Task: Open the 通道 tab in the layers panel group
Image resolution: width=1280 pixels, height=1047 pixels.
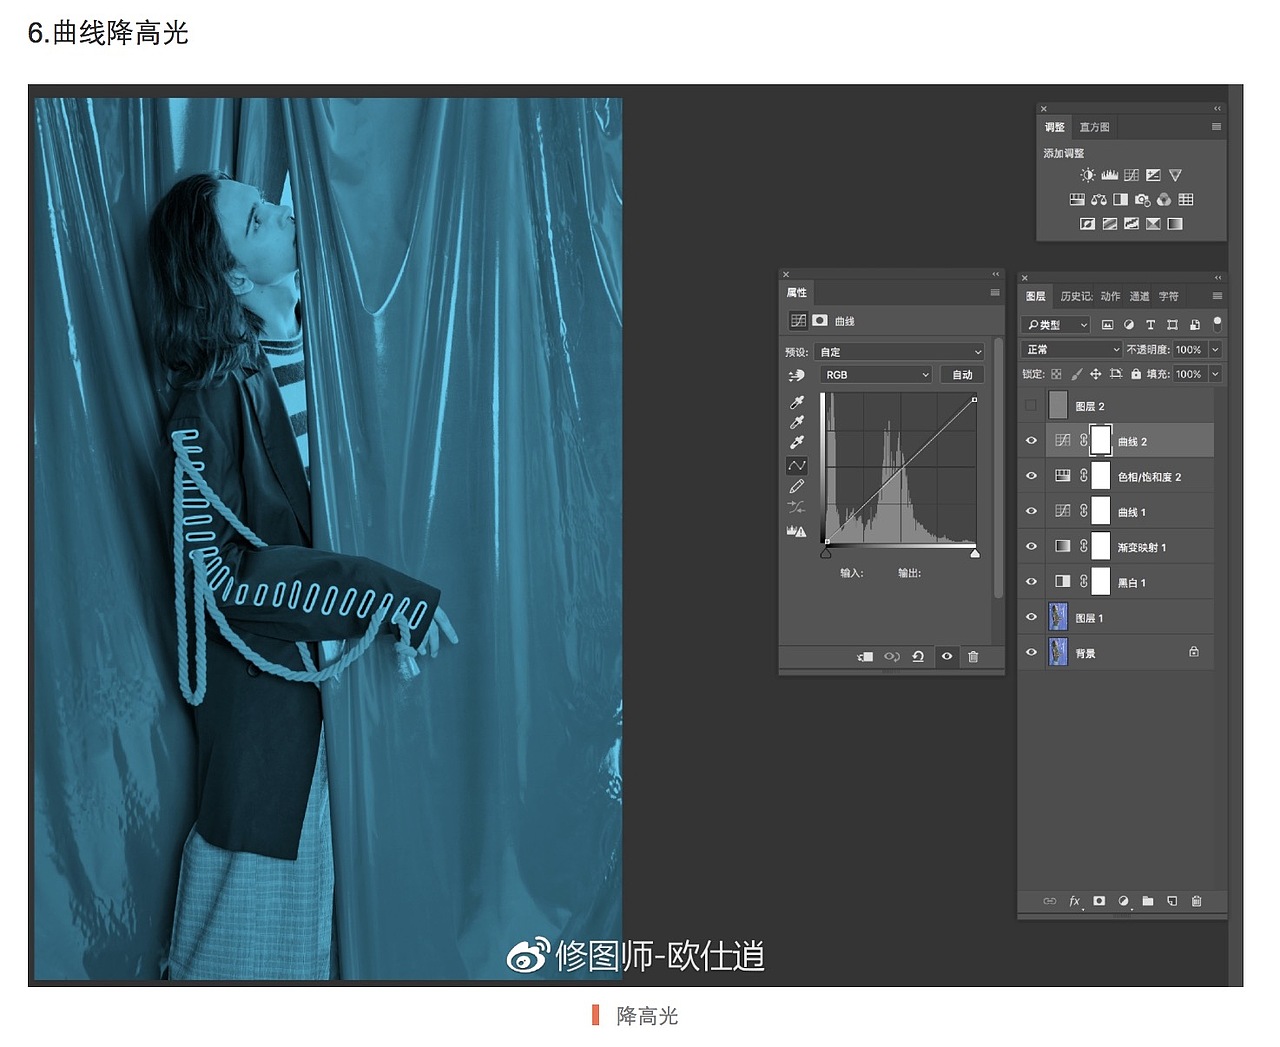Action: click(1140, 295)
